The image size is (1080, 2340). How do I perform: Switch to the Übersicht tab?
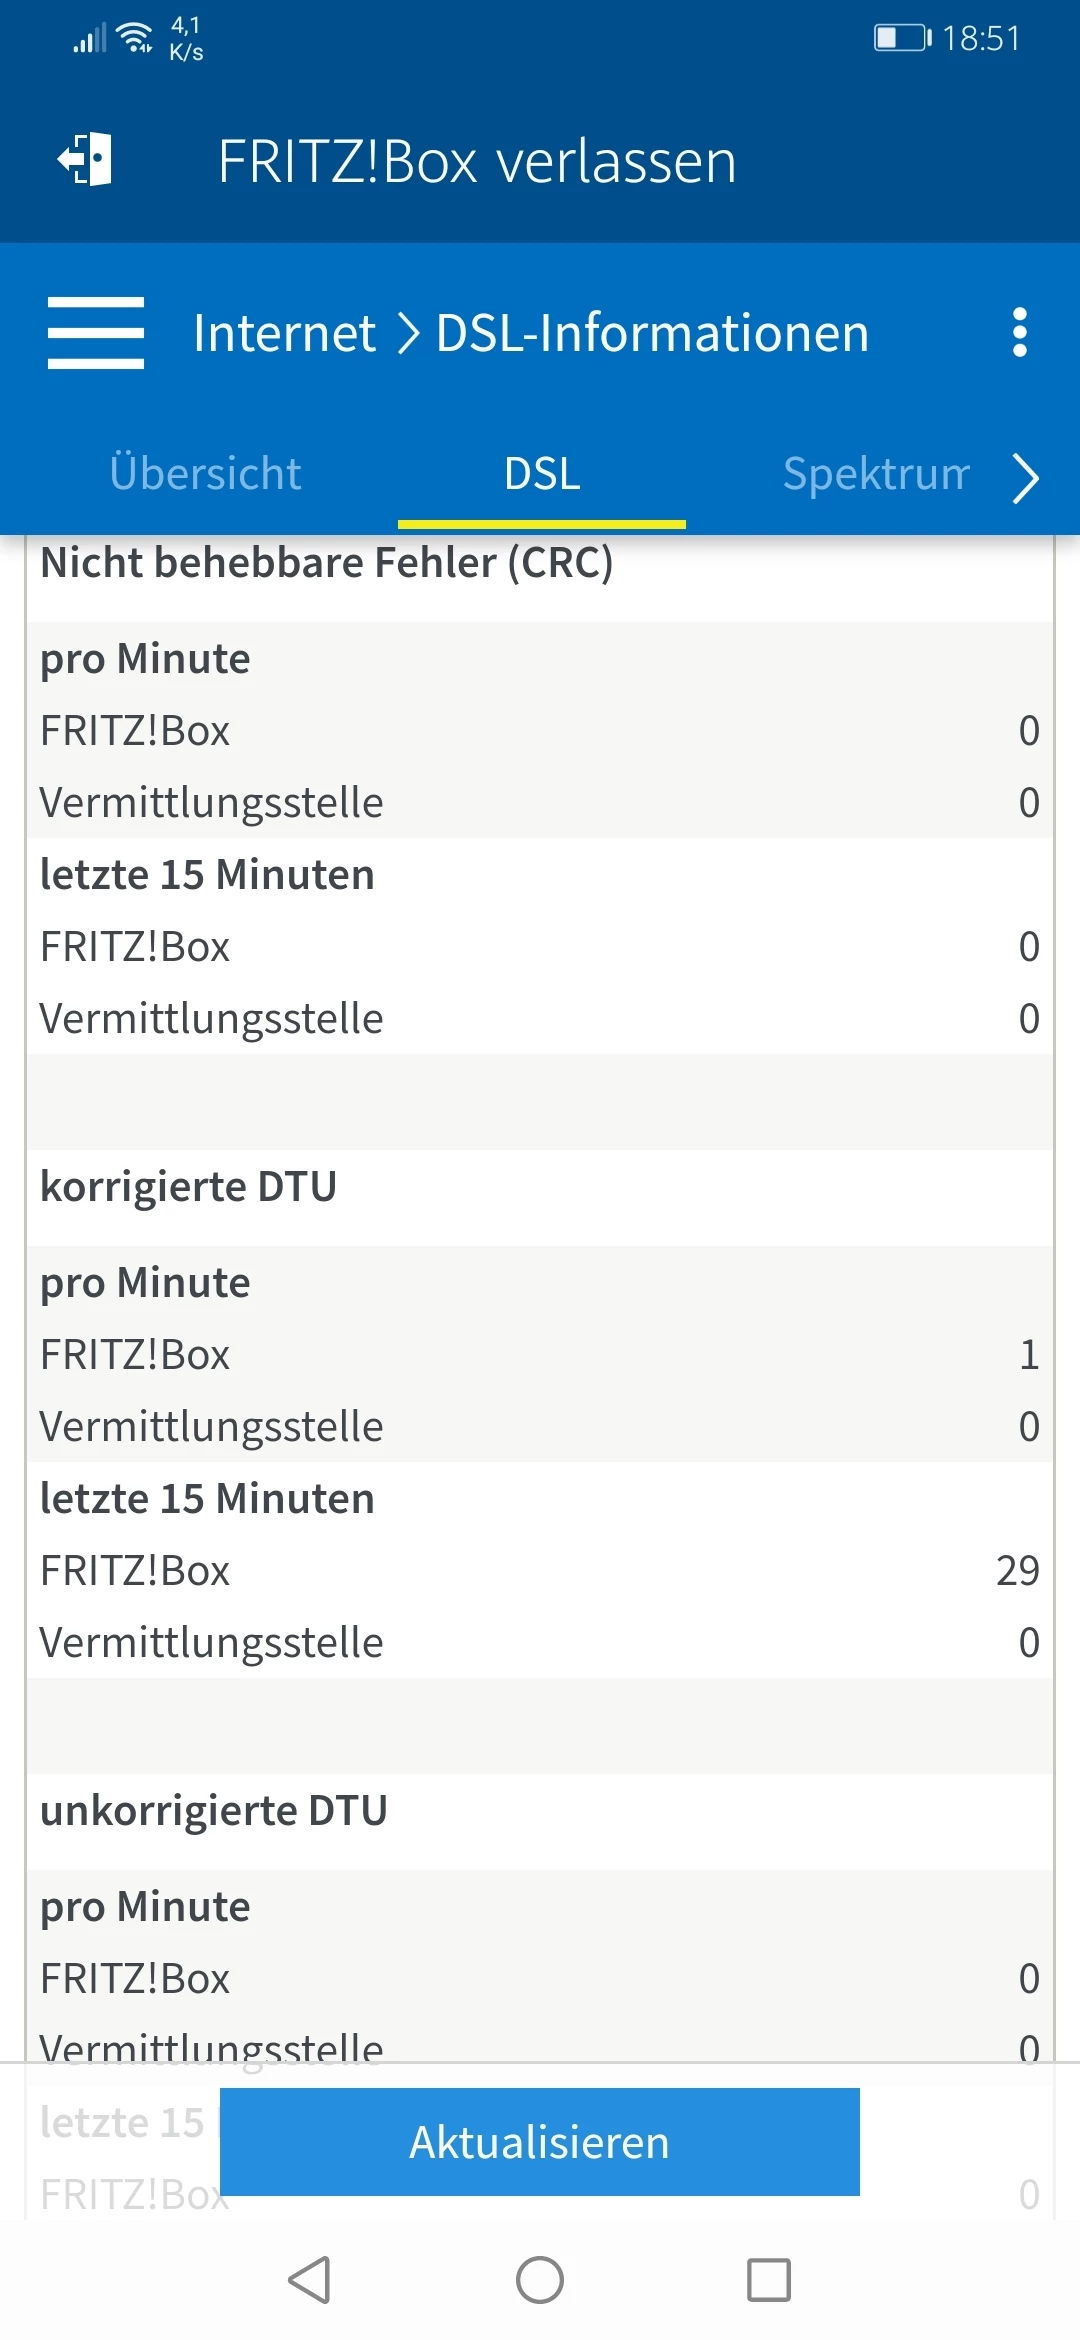tap(205, 474)
